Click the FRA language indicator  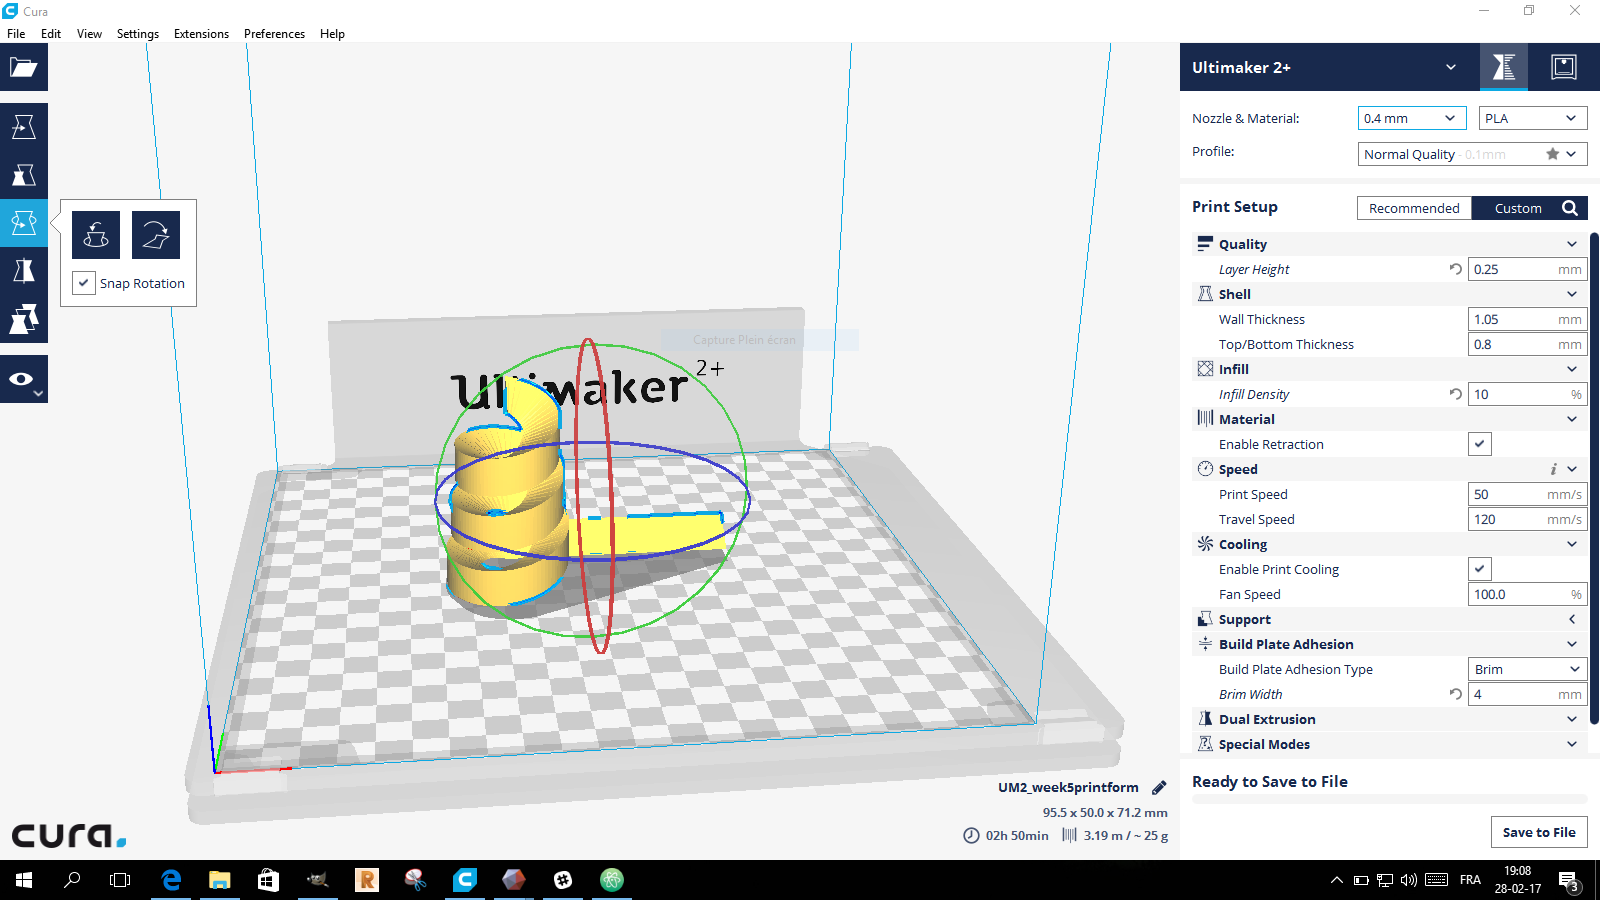tap(1470, 880)
